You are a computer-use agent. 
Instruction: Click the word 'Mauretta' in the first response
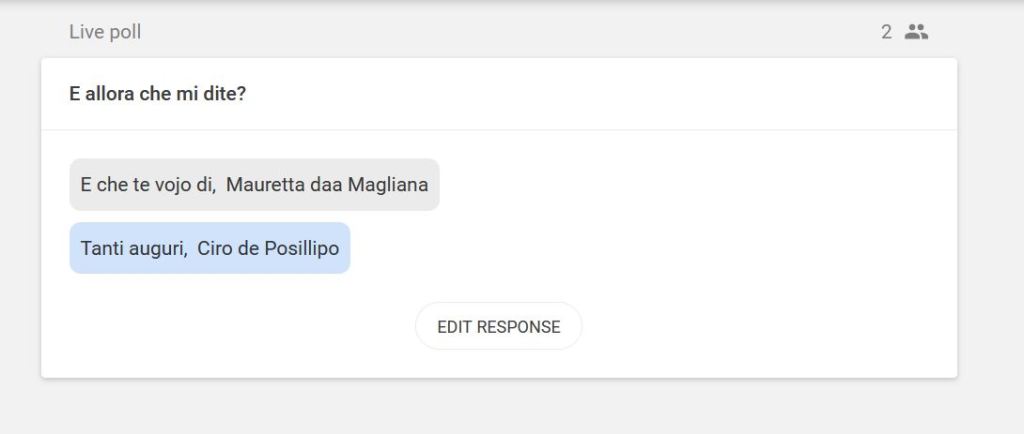tap(262, 185)
